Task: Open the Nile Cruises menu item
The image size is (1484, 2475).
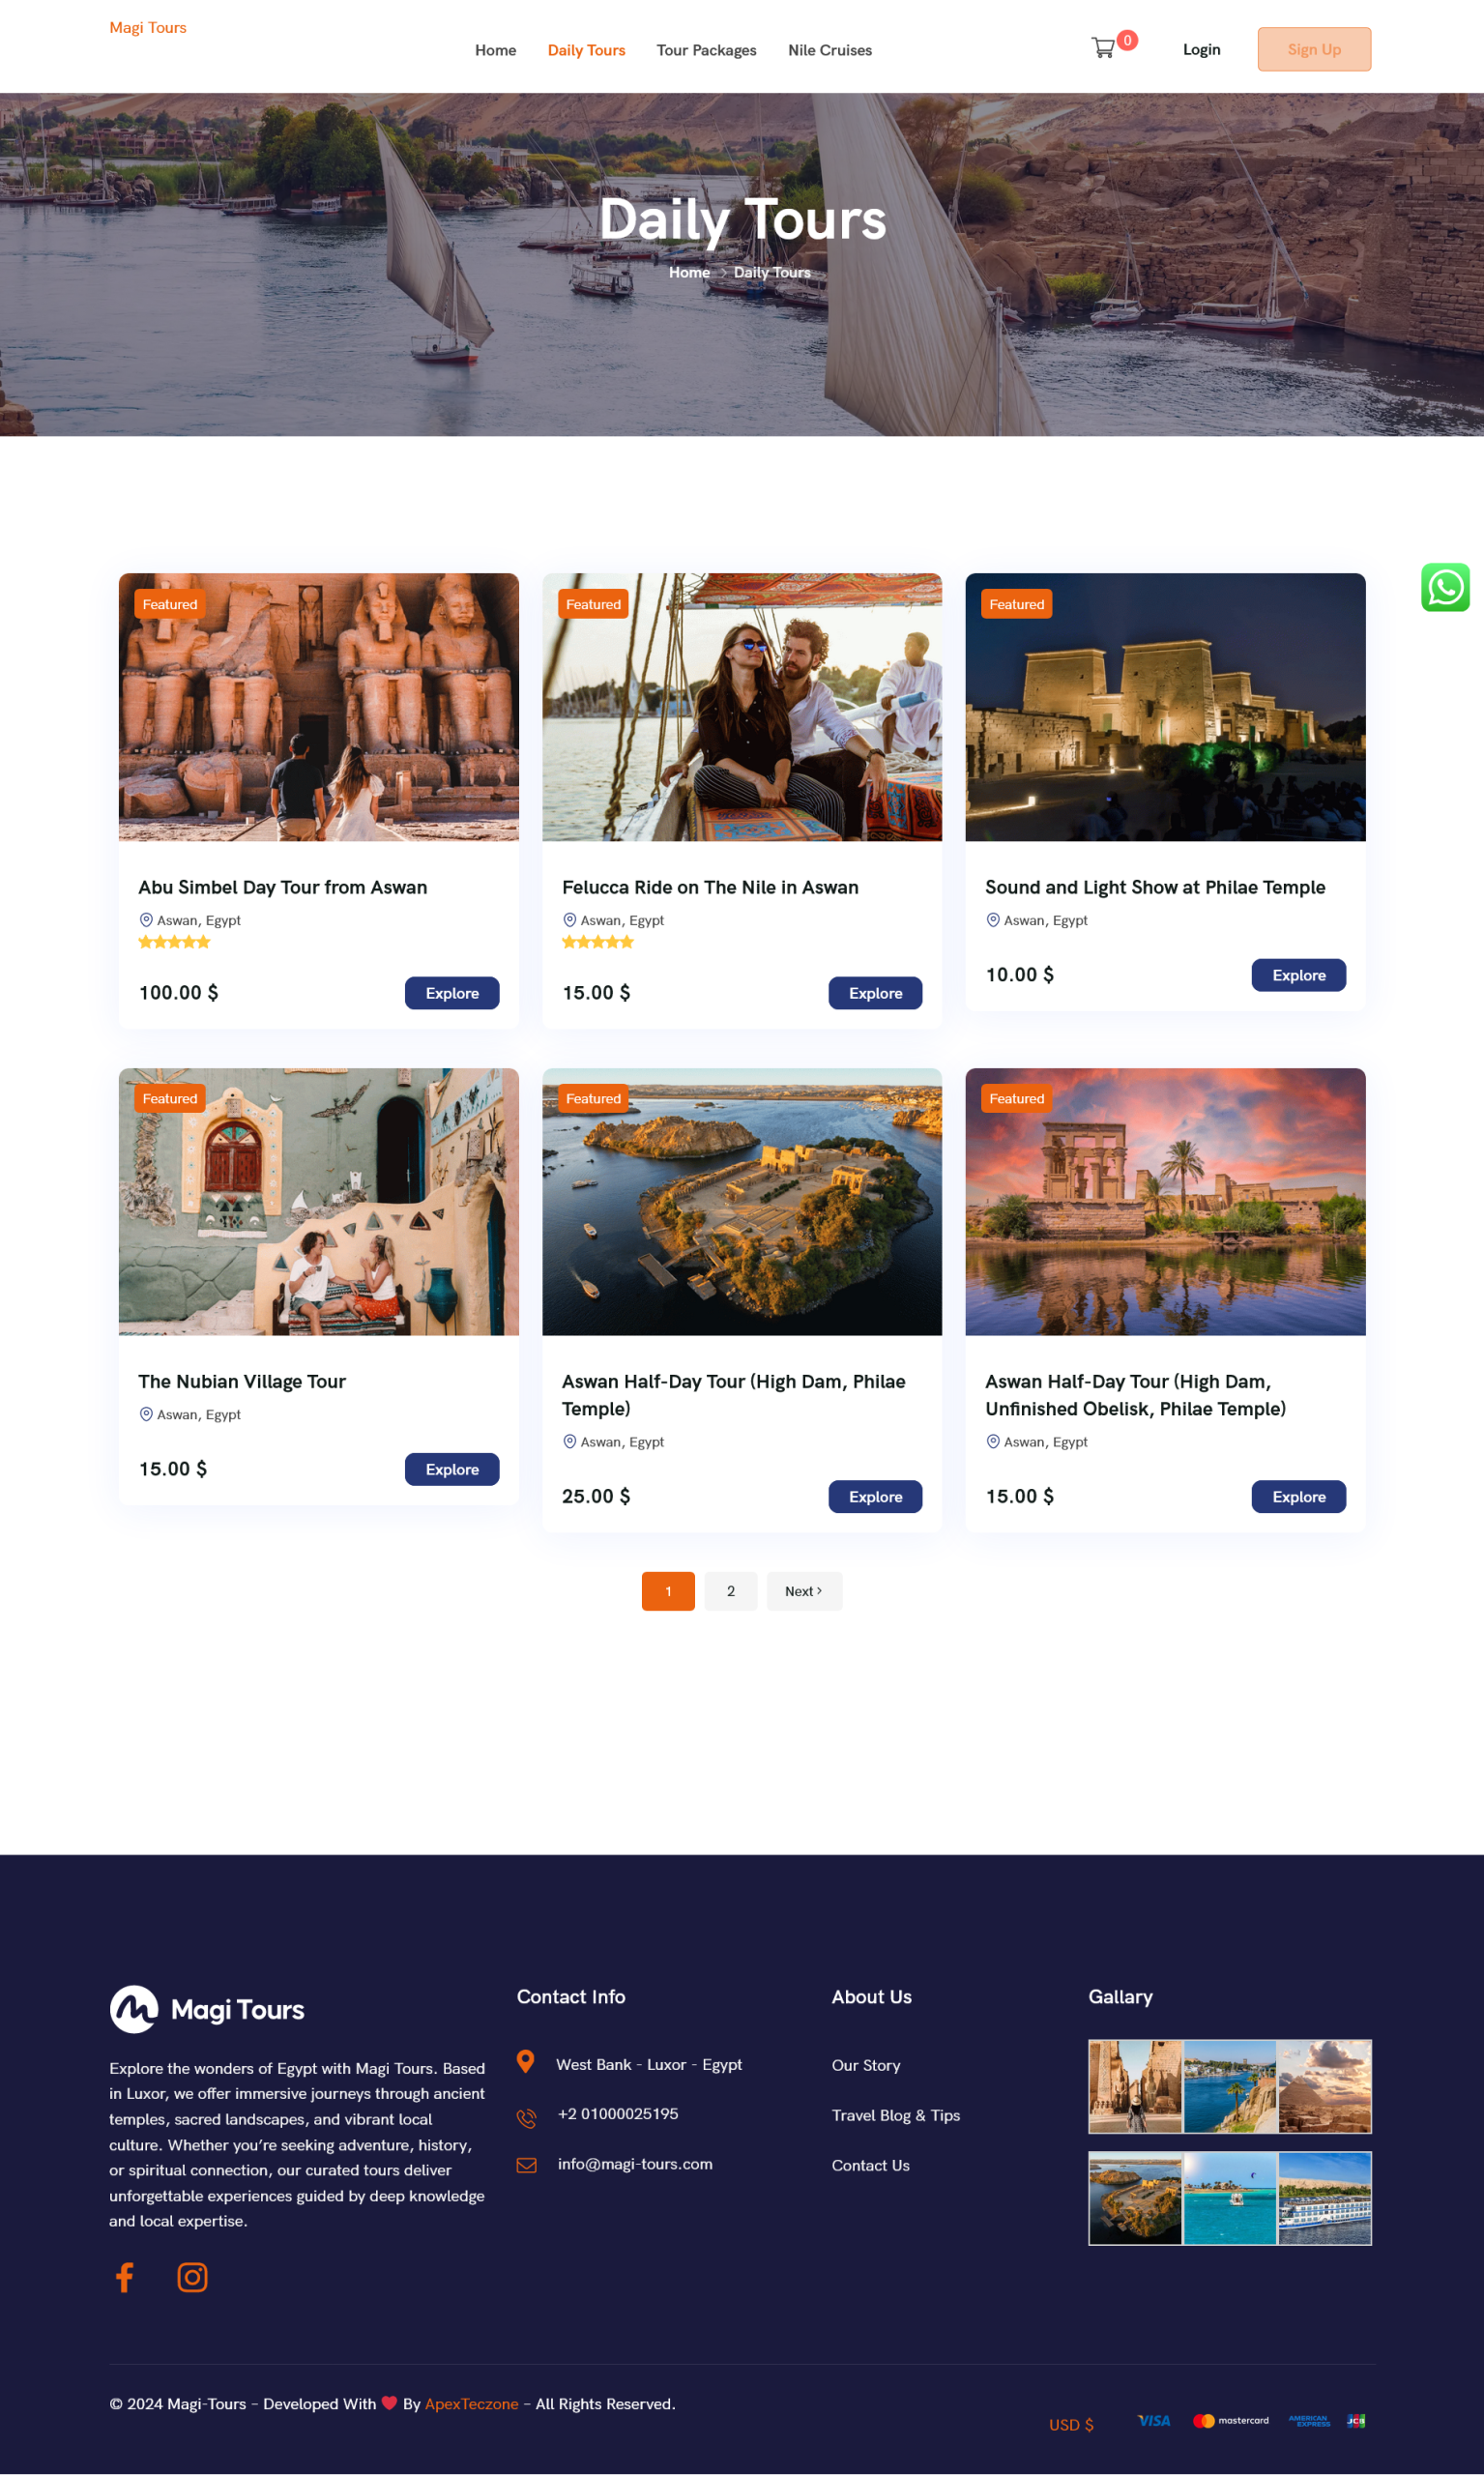Action: [x=829, y=50]
